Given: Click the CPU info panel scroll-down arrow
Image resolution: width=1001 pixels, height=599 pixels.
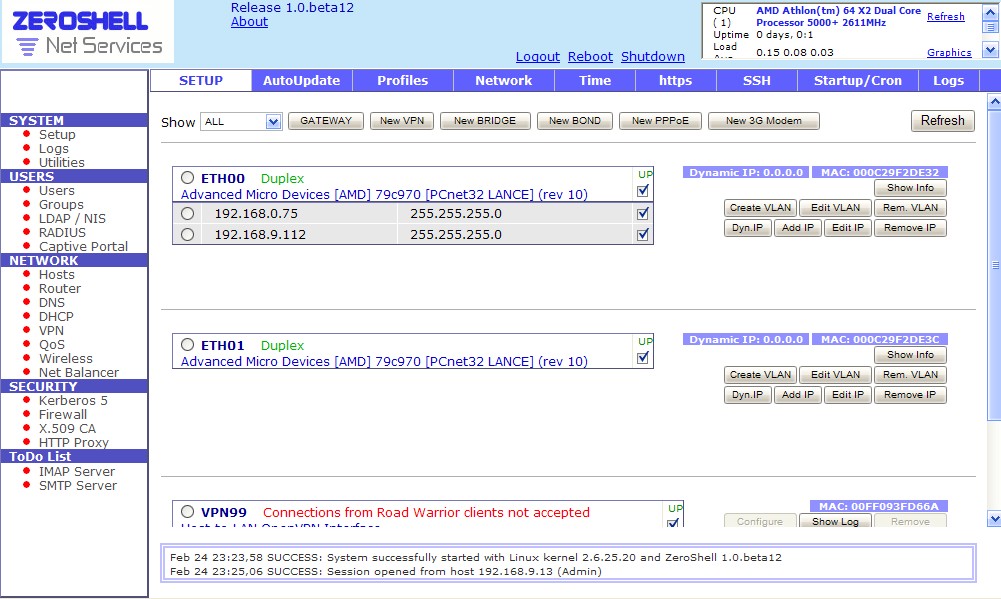Looking at the screenshot, I should click(x=990, y=49).
